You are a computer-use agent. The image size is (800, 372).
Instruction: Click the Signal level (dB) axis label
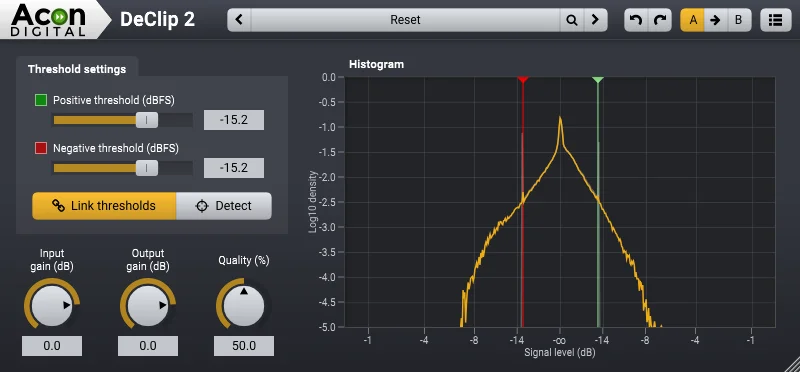(560, 352)
